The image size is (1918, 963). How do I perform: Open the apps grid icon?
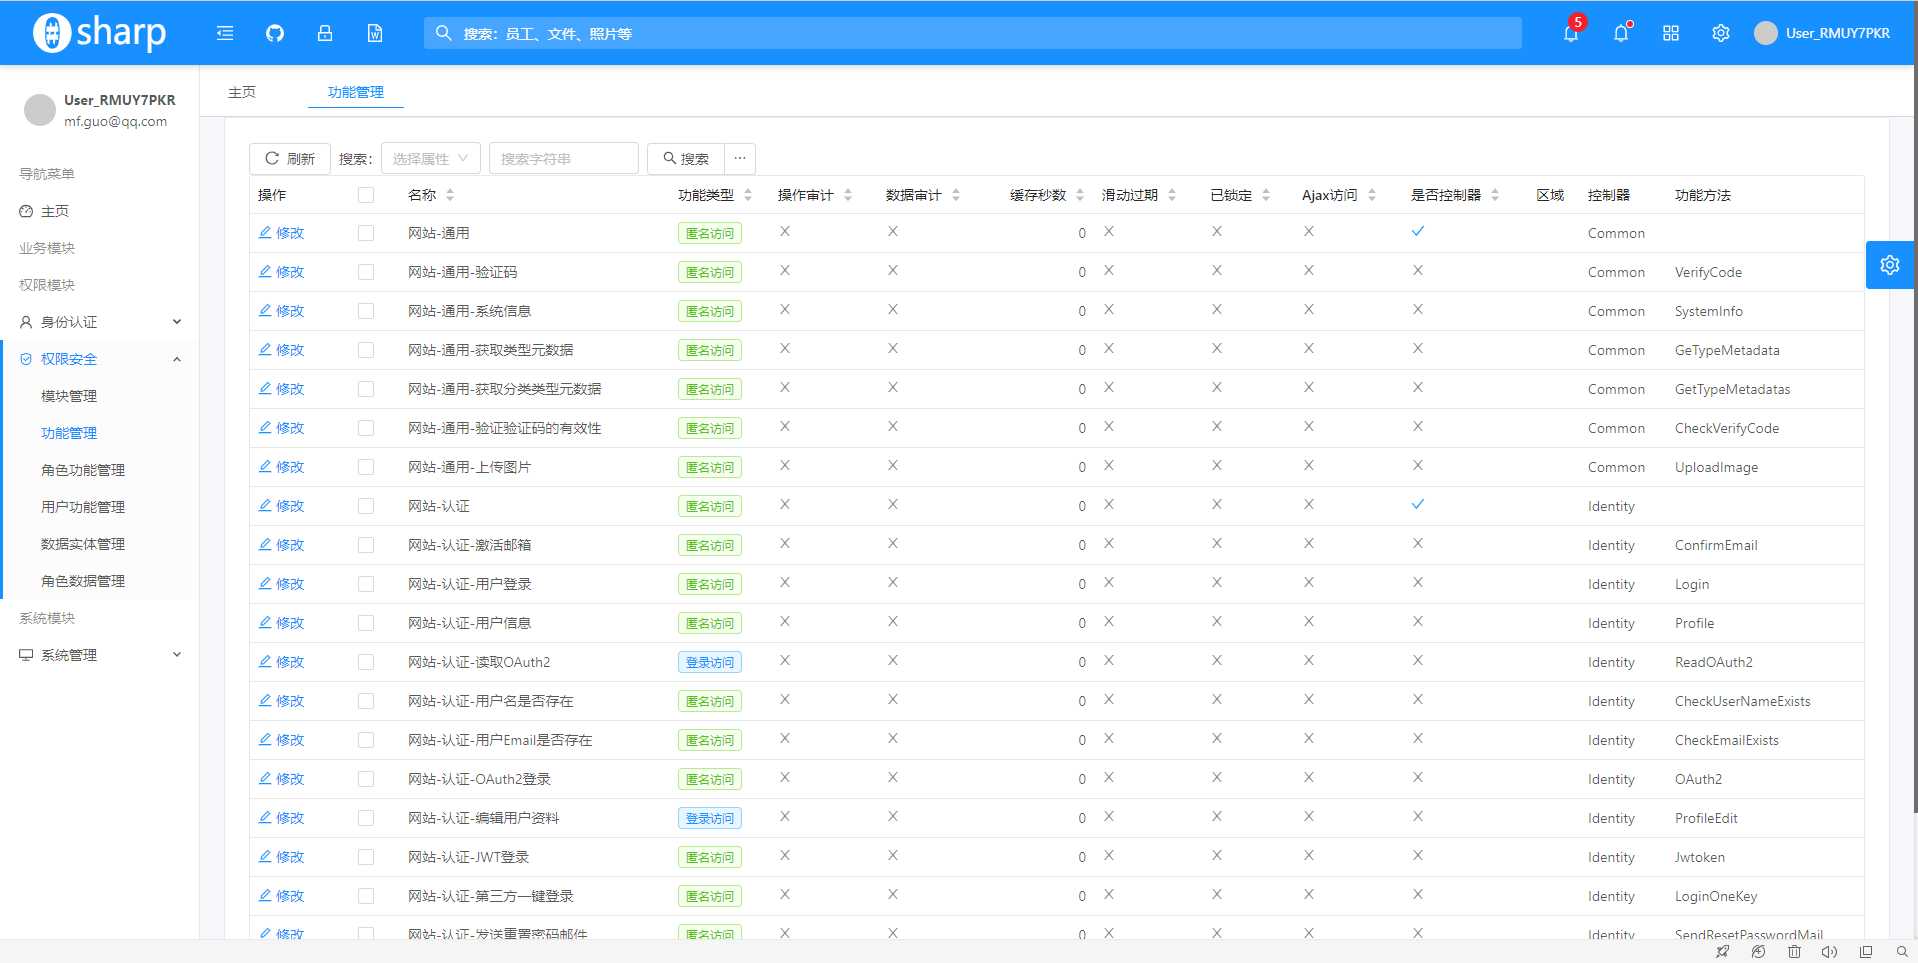1671,33
